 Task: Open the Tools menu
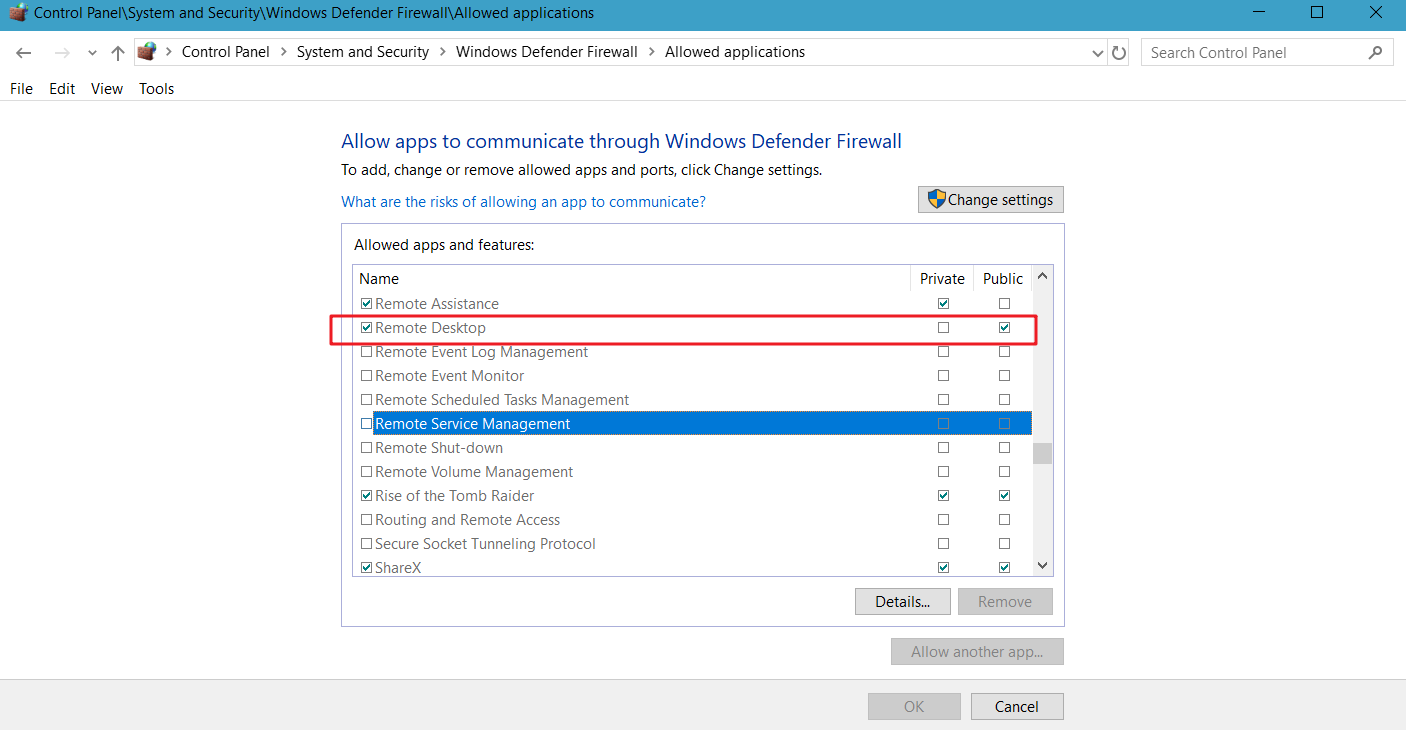tap(156, 89)
